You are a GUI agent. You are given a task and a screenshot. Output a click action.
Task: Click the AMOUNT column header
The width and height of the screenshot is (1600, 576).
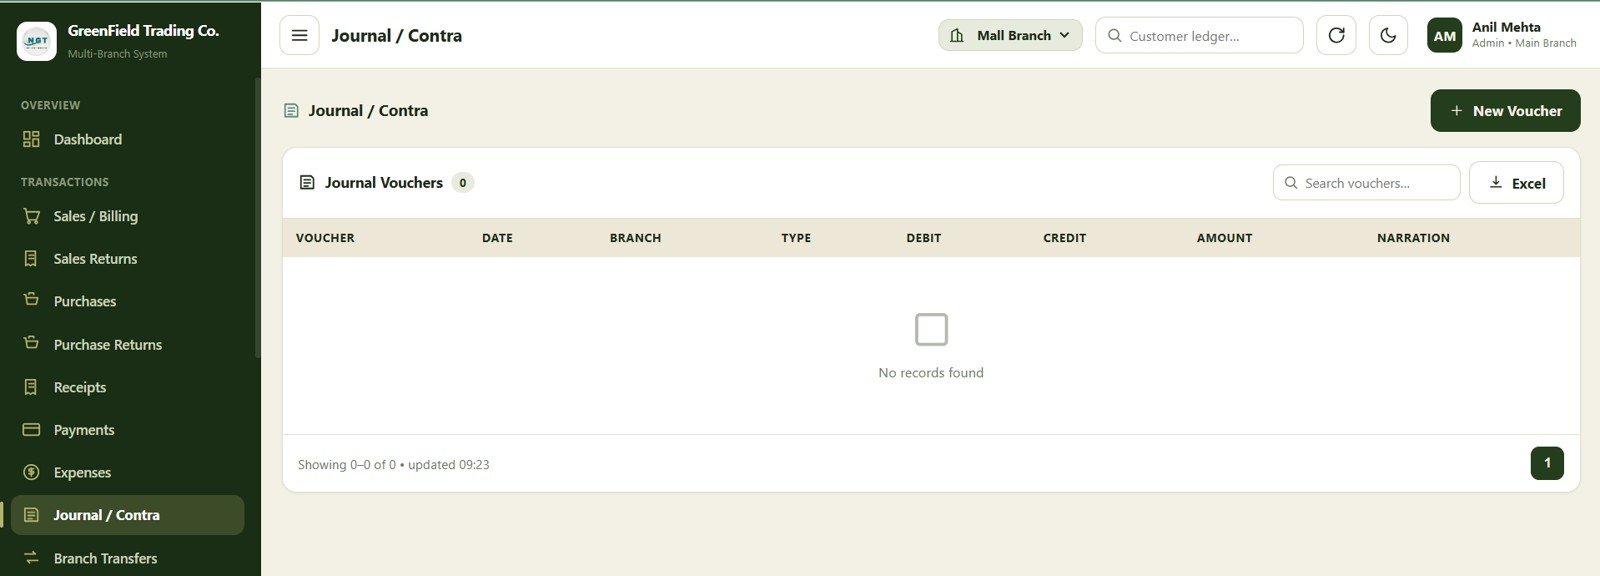tap(1224, 238)
